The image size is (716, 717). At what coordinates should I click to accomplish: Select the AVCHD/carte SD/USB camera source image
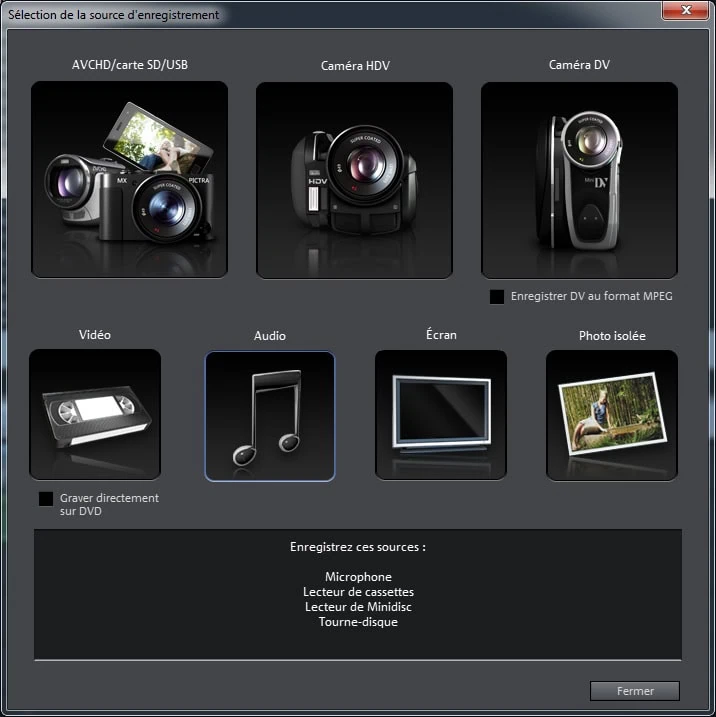pyautogui.click(x=129, y=180)
